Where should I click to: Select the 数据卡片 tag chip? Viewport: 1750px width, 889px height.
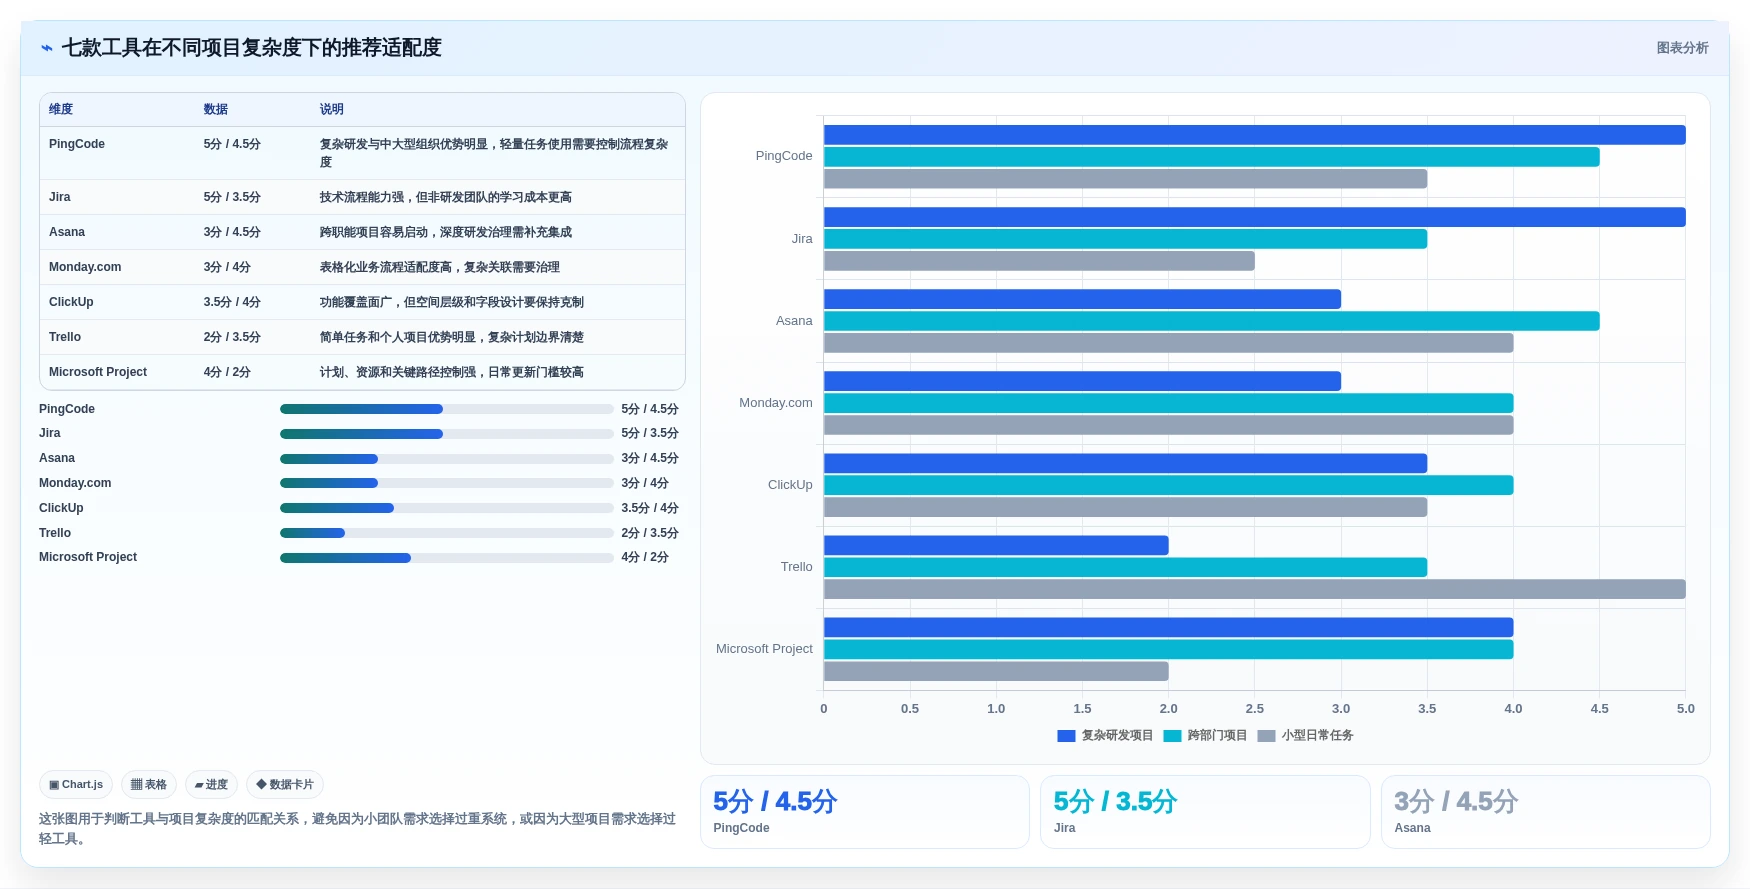click(x=285, y=785)
